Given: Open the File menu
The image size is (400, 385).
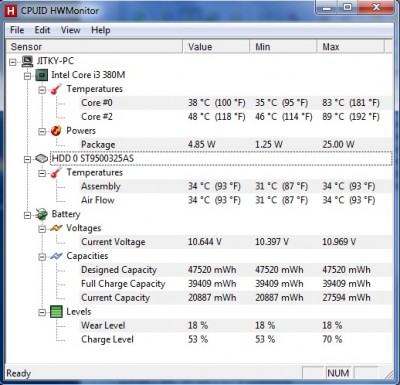Looking at the screenshot, I should [x=17, y=30].
